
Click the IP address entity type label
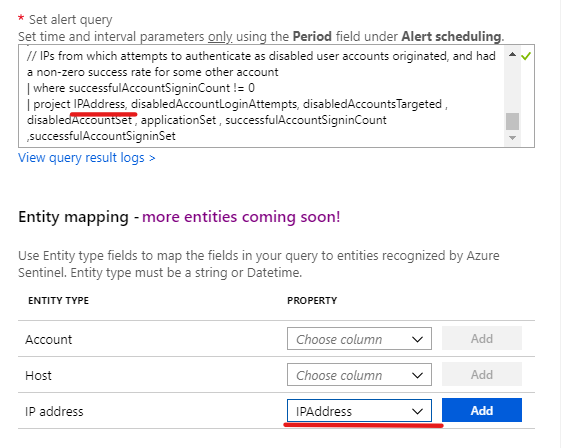point(54,412)
